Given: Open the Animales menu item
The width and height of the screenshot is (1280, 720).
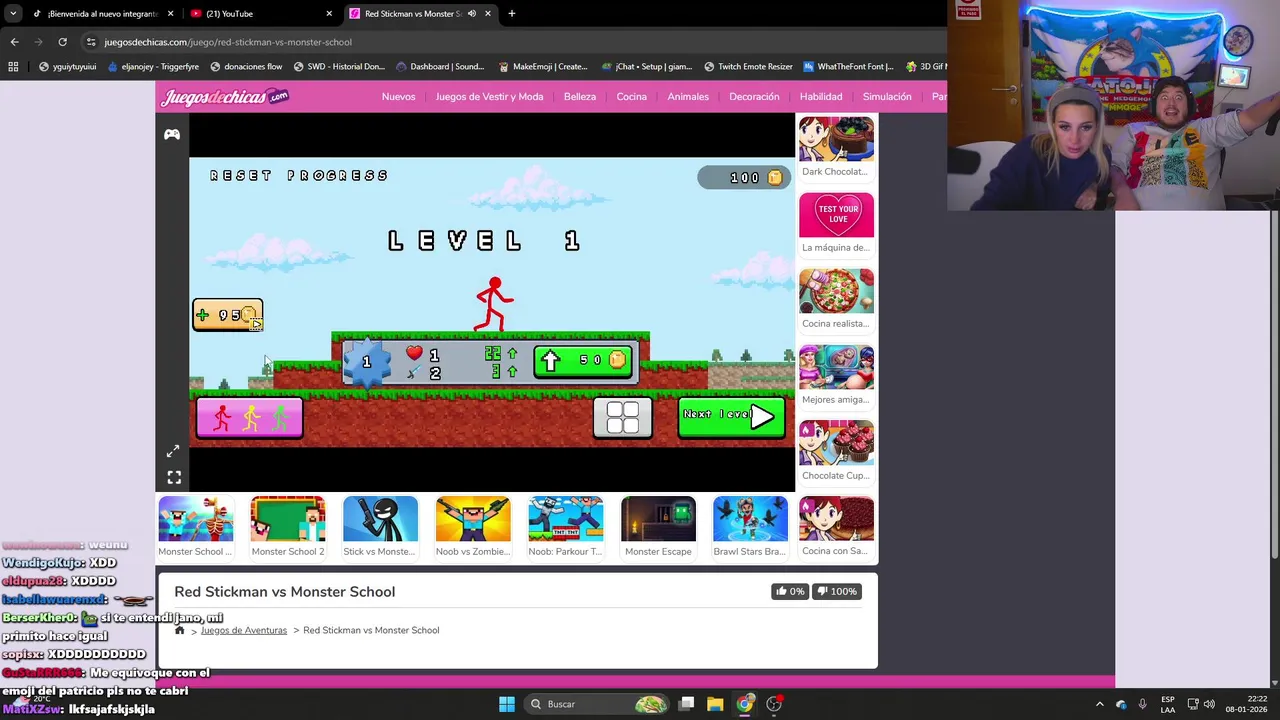Looking at the screenshot, I should point(688,97).
